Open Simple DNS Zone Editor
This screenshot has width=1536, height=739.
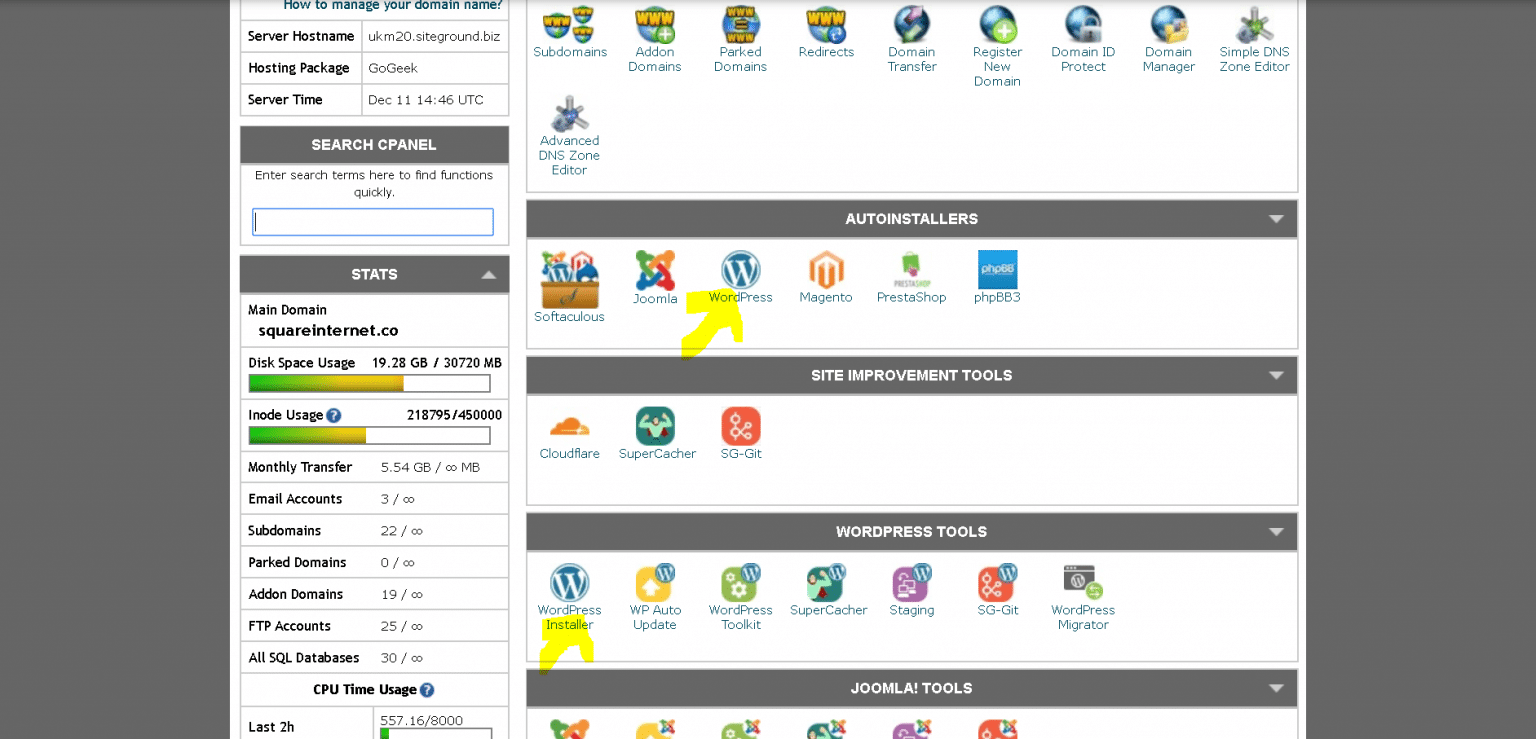[1254, 40]
